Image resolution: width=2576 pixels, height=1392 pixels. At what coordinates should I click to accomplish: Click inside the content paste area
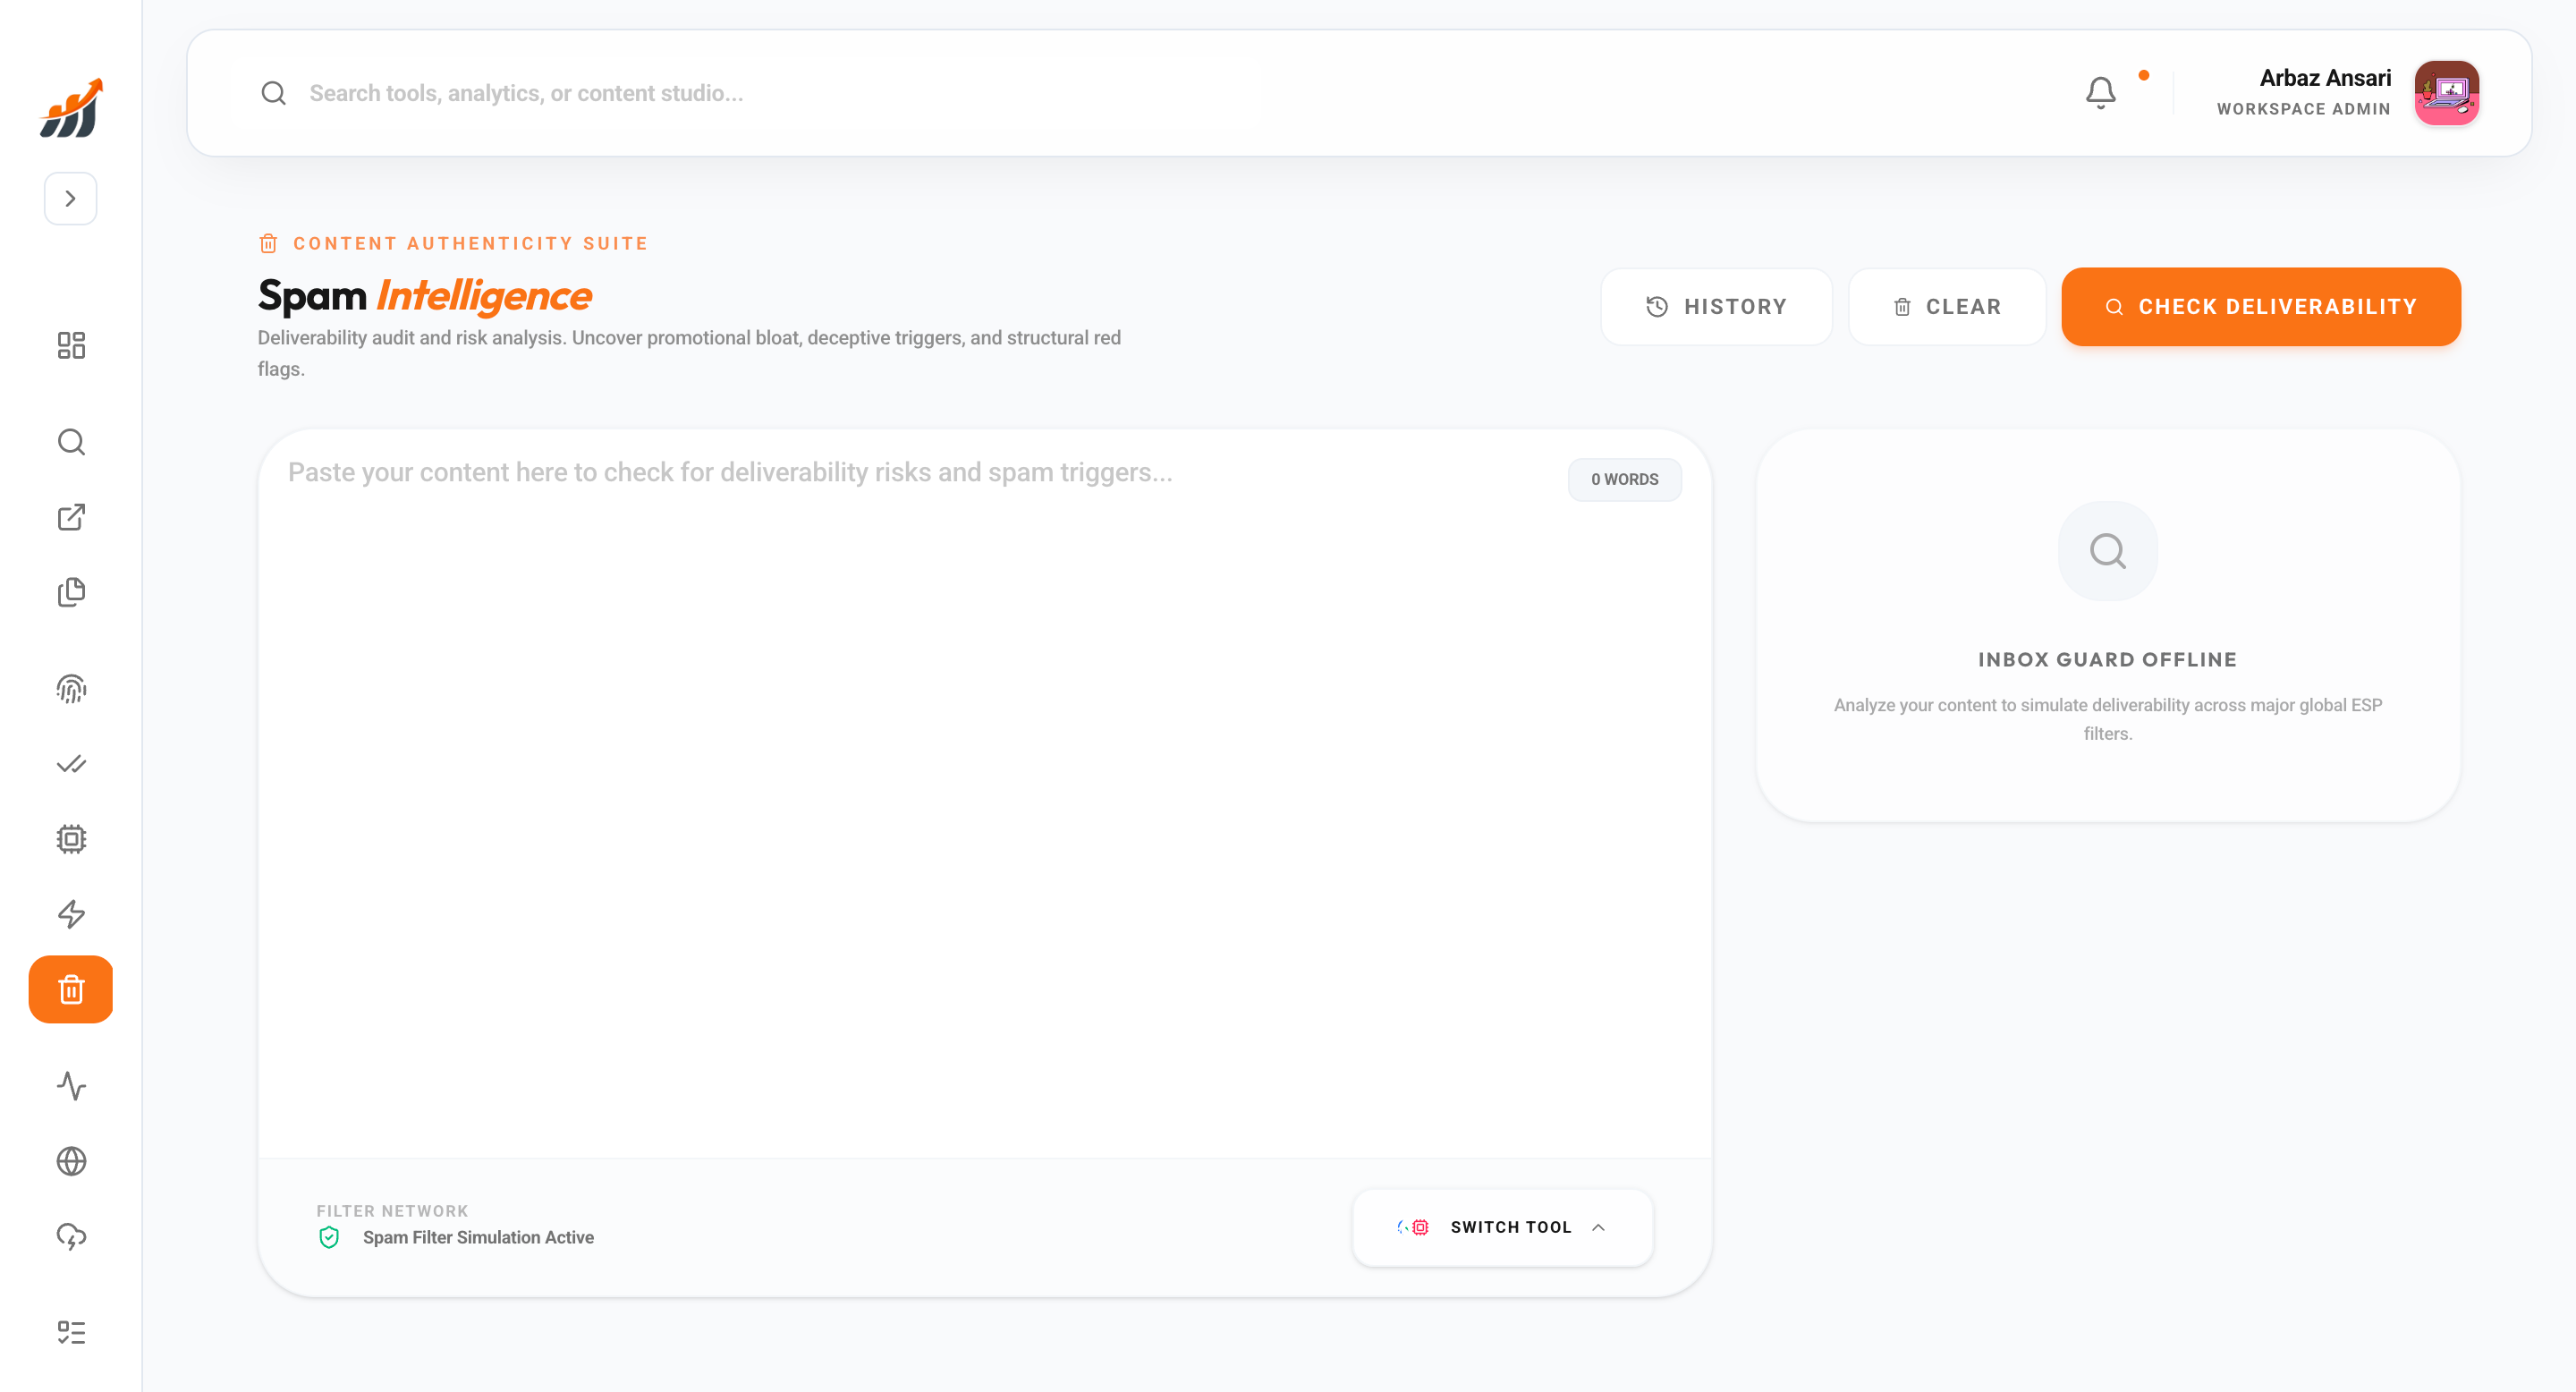[900, 700]
